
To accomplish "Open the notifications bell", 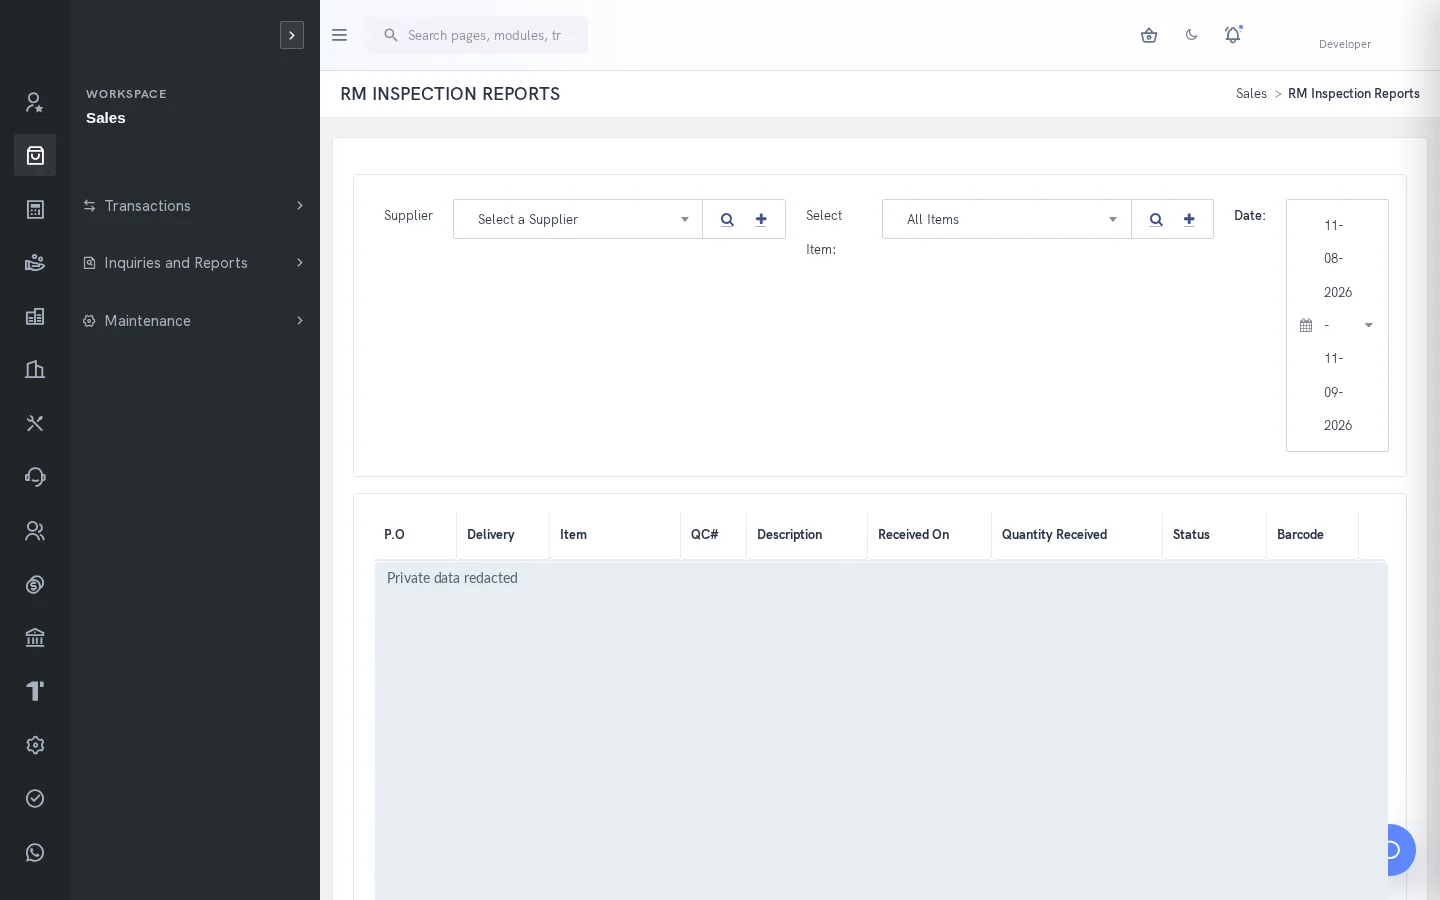I will coord(1233,35).
